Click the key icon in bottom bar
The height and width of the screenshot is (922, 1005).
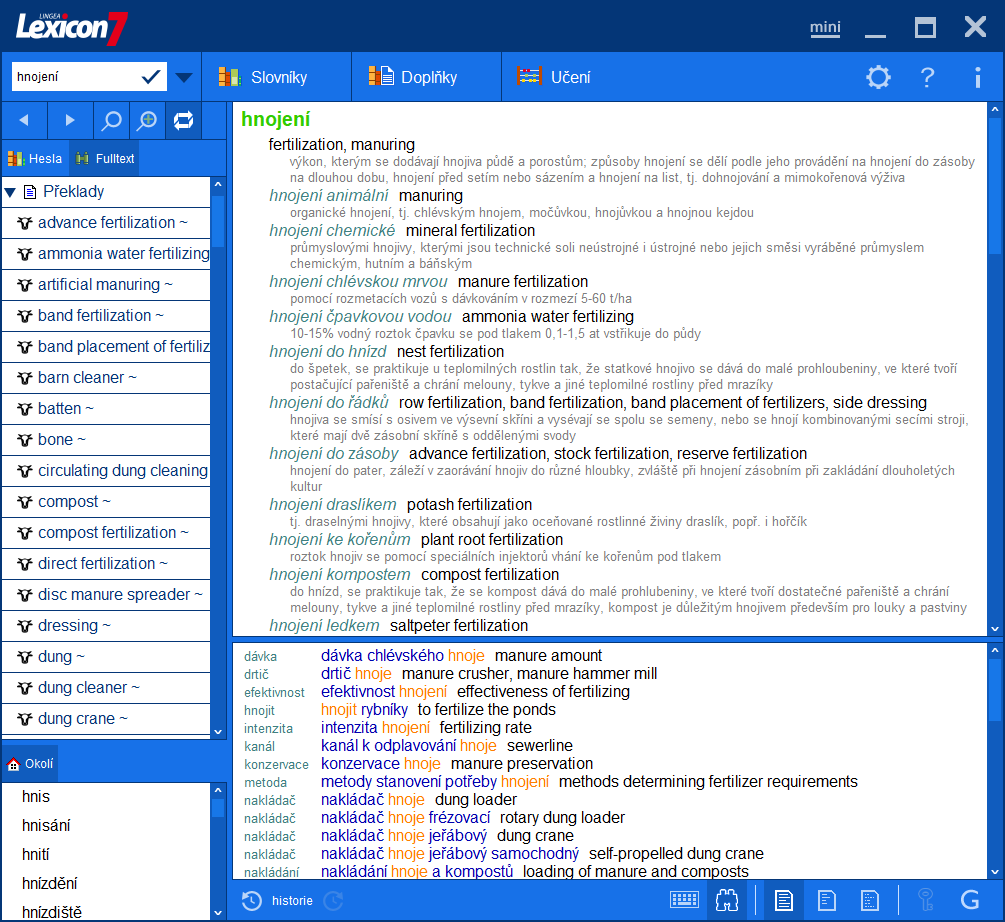pos(926,900)
